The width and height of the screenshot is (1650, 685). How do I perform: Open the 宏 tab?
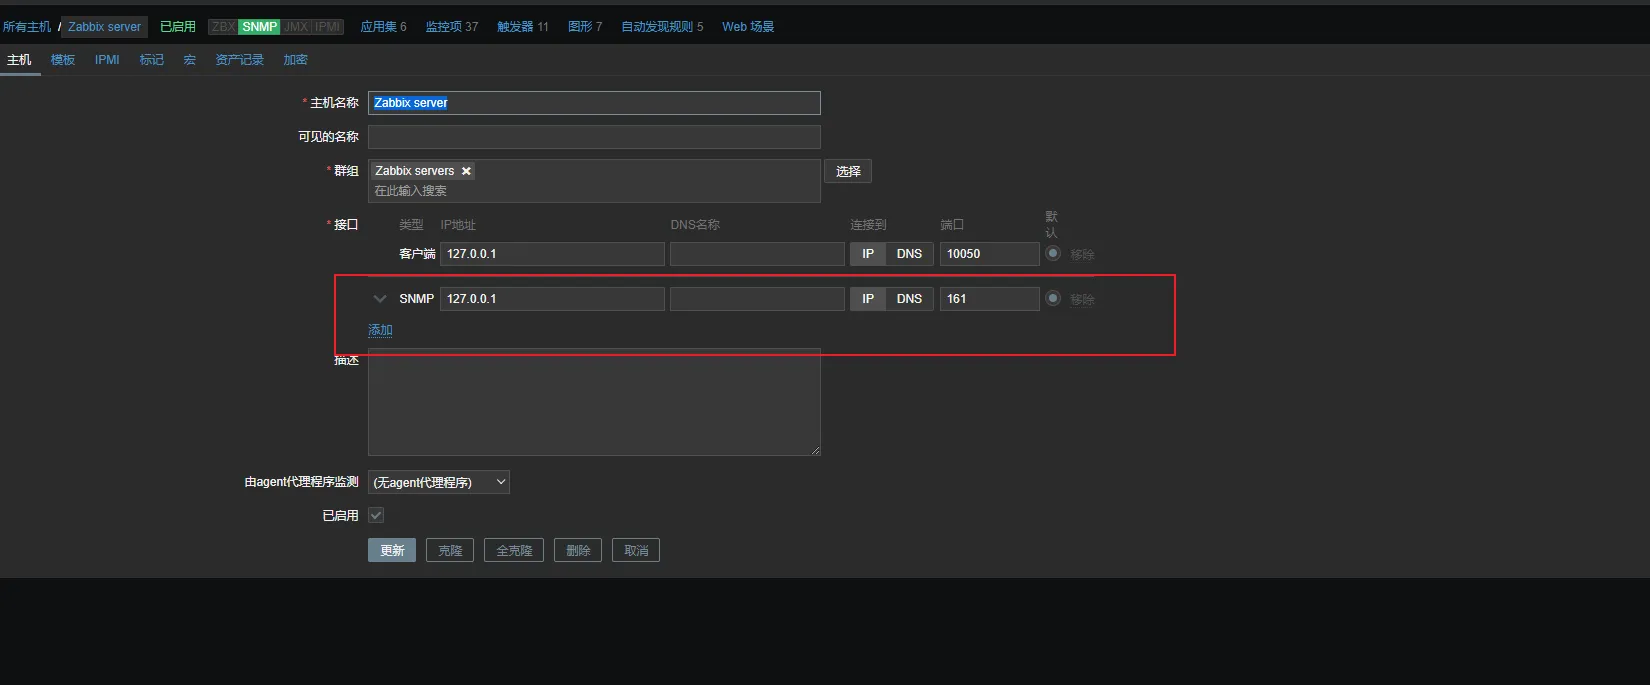click(190, 60)
